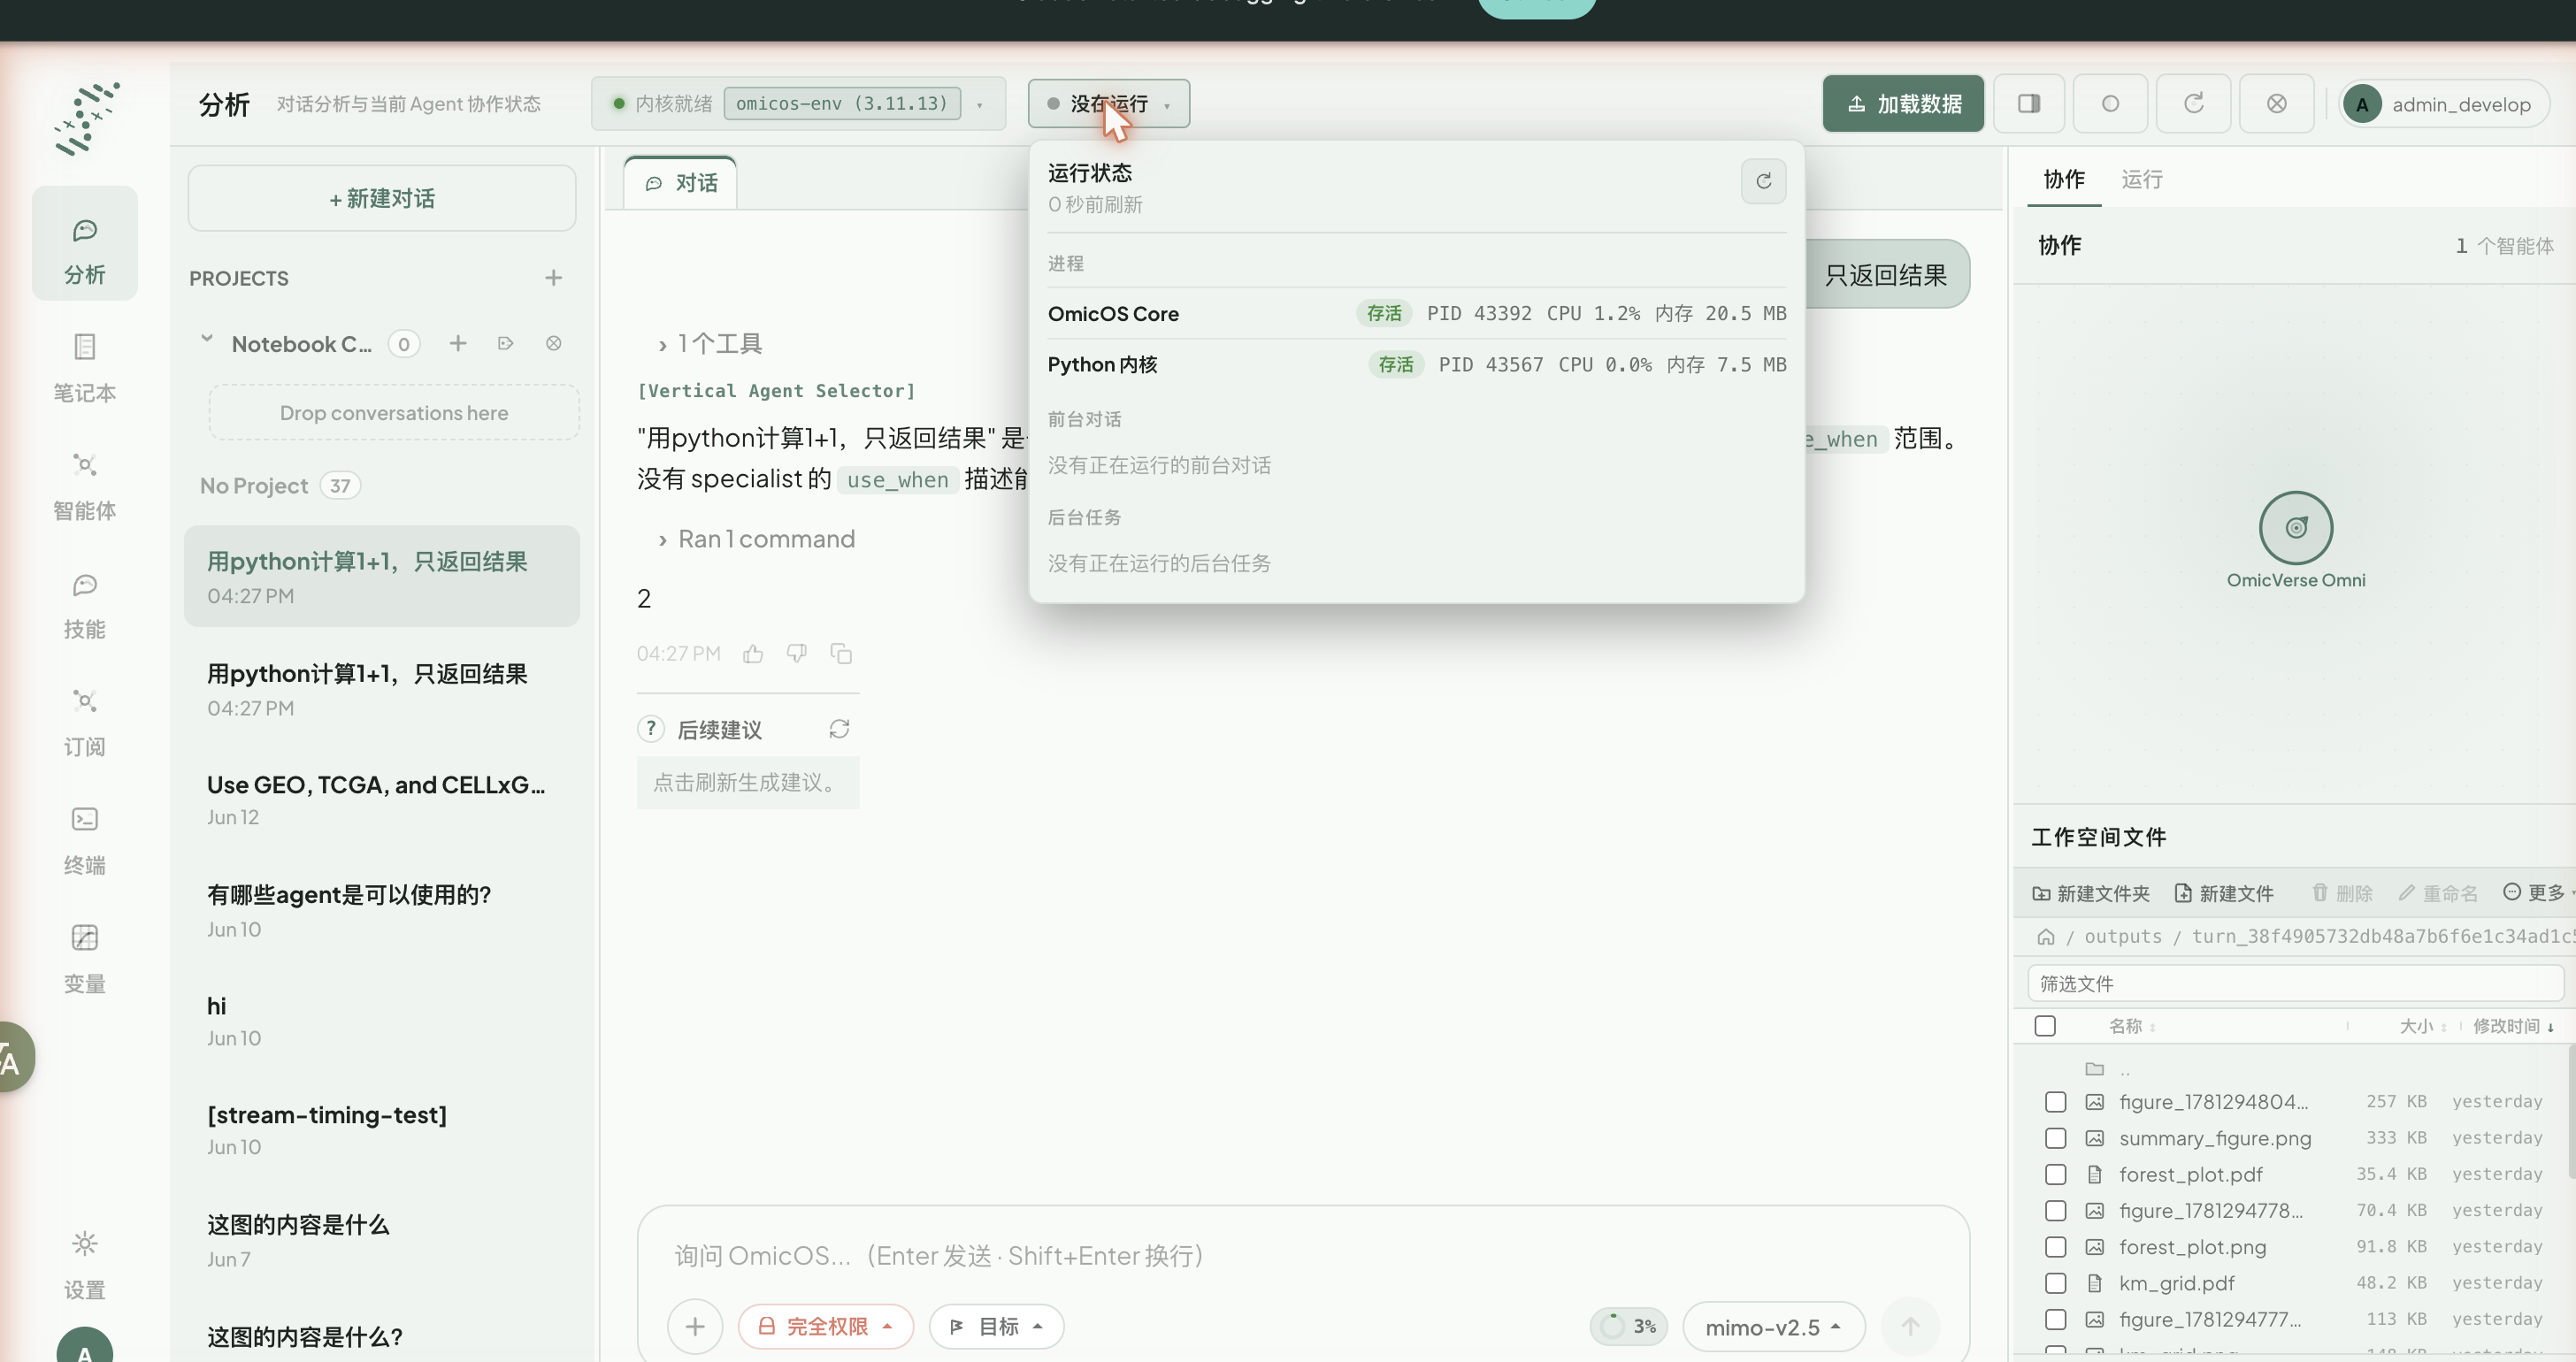Open the 技能 skills section
Viewport: 2576px width, 1362px height.
(x=85, y=604)
